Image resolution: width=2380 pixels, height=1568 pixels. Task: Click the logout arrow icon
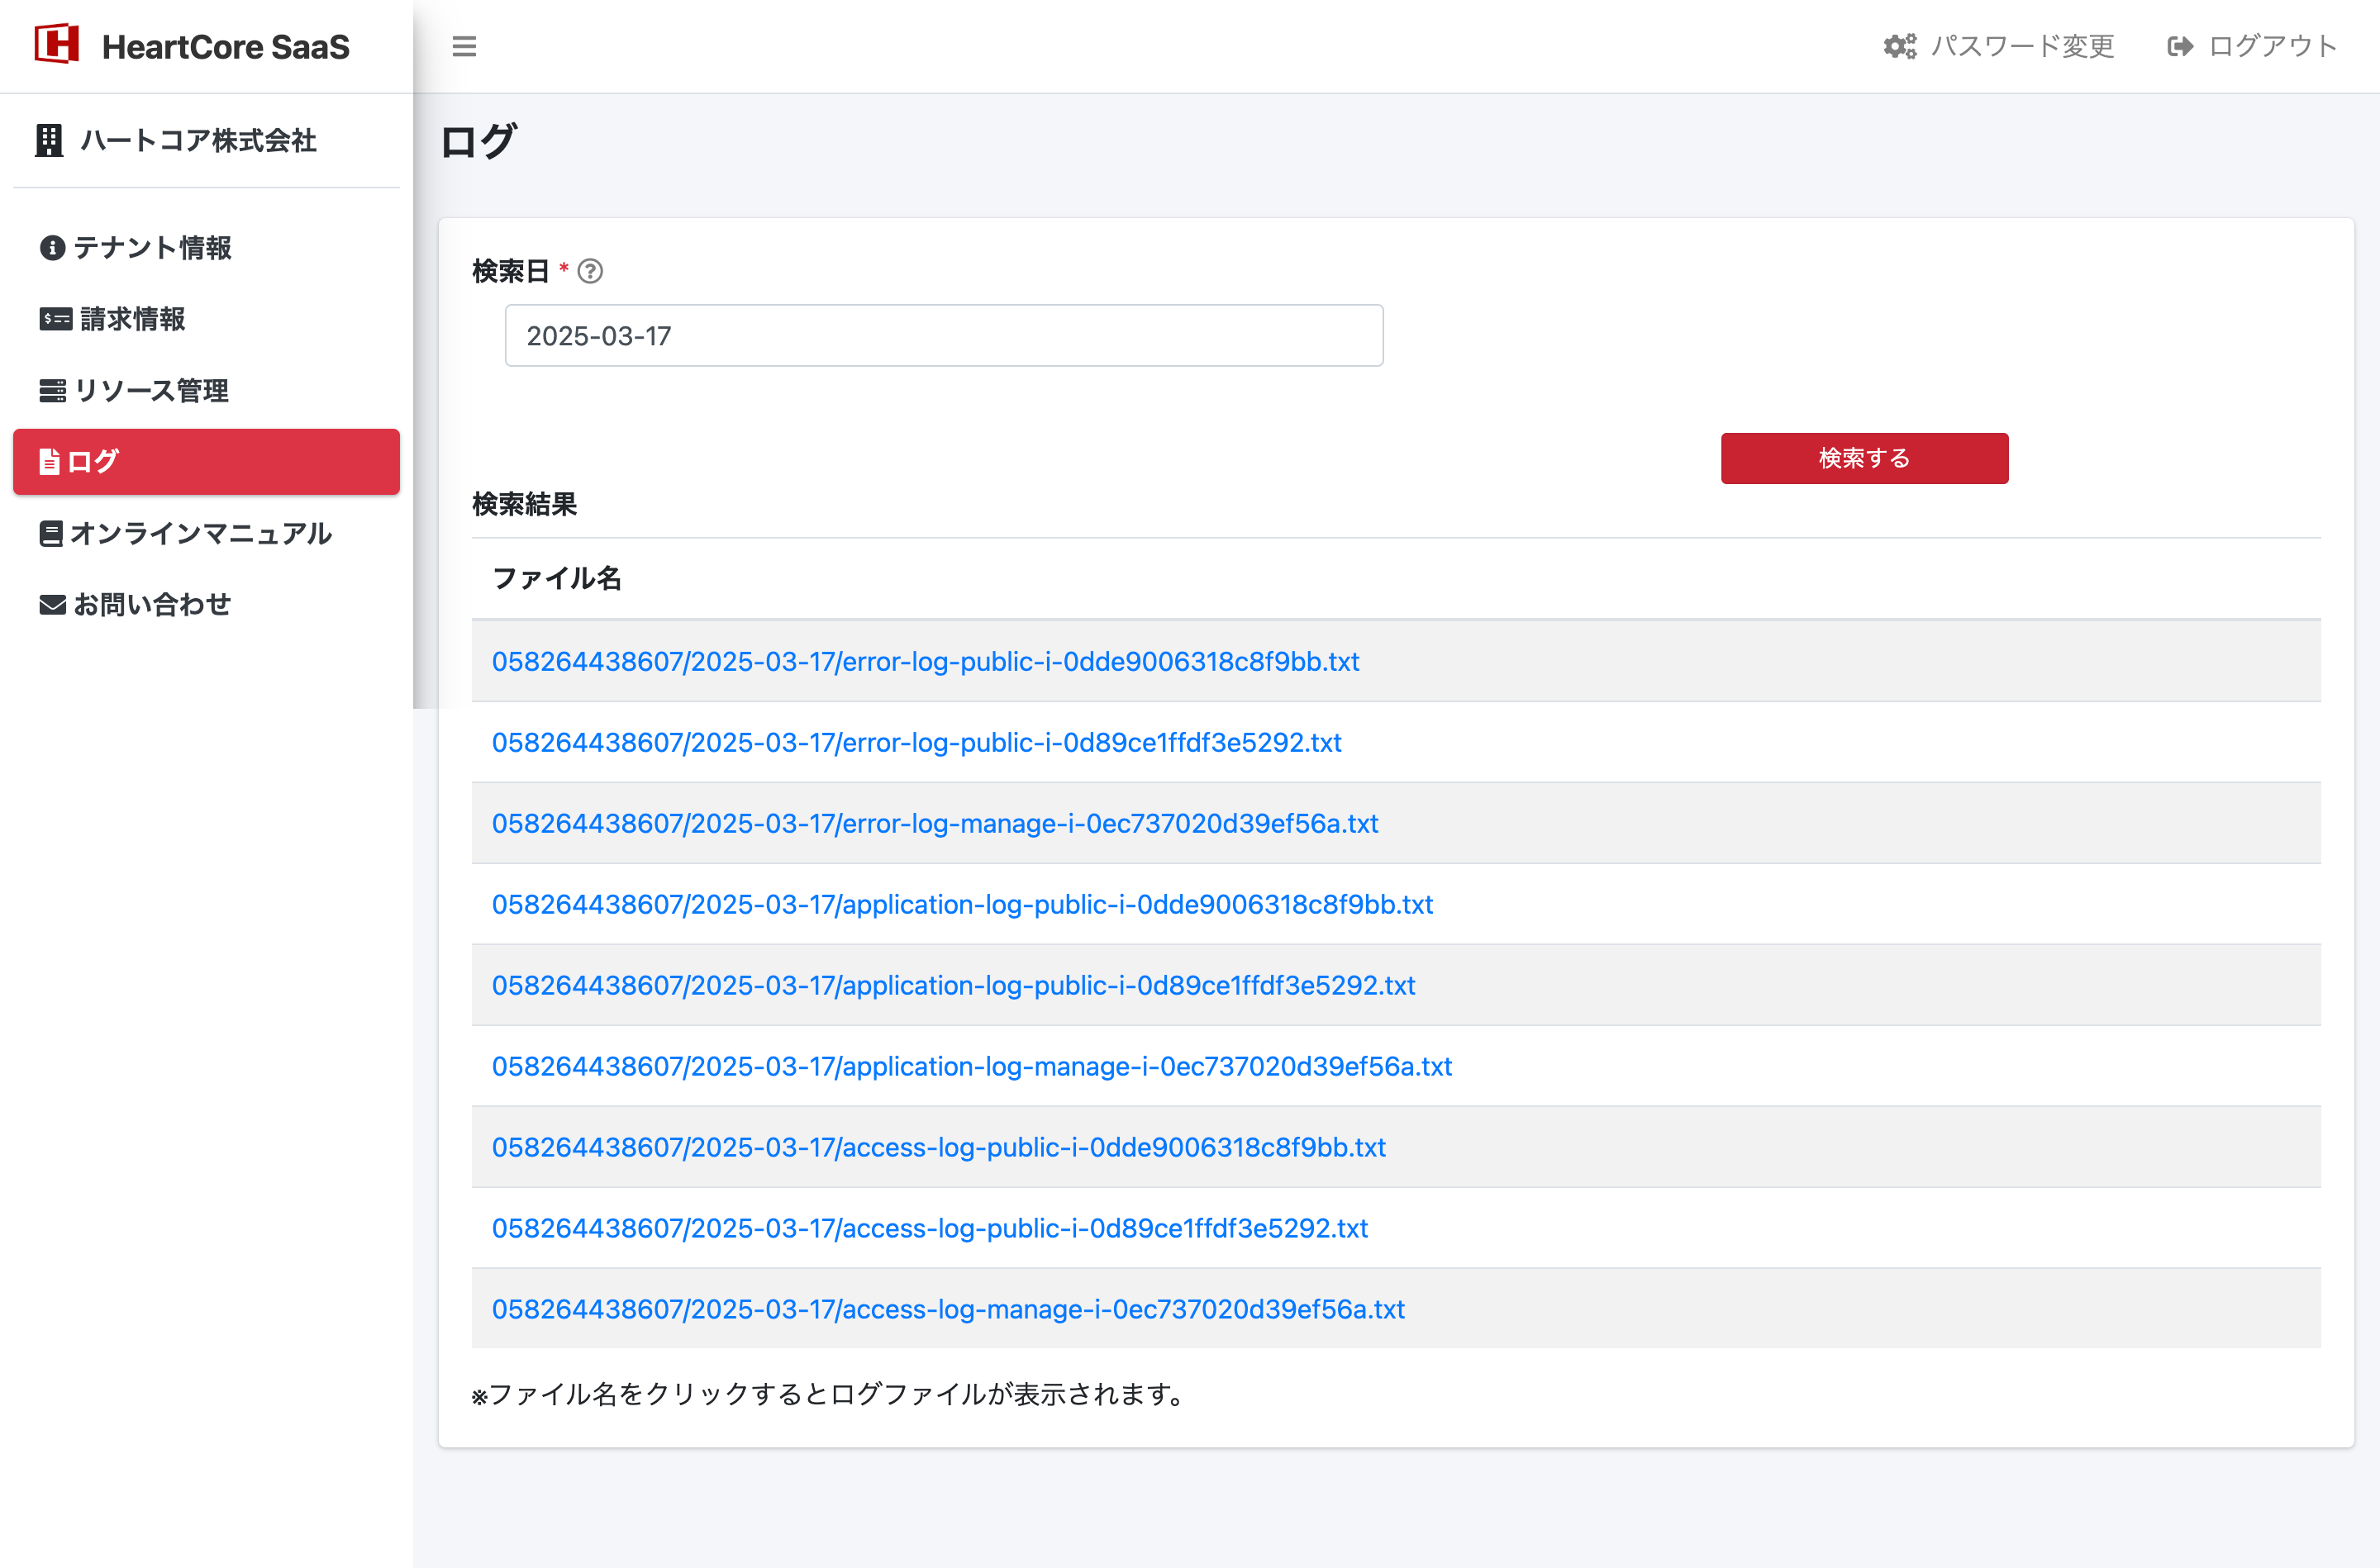click(x=2180, y=46)
